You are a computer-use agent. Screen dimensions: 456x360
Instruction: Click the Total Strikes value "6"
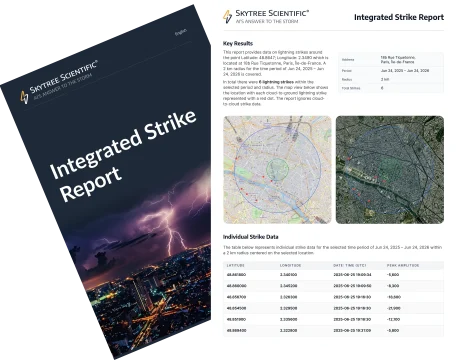pos(382,88)
